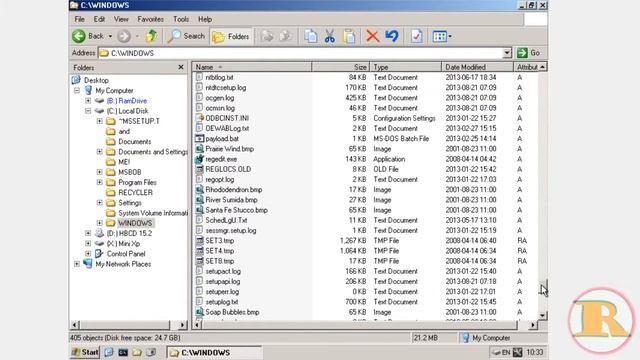Collapse the My Computer tree node
640x360 pixels.
(x=77, y=91)
